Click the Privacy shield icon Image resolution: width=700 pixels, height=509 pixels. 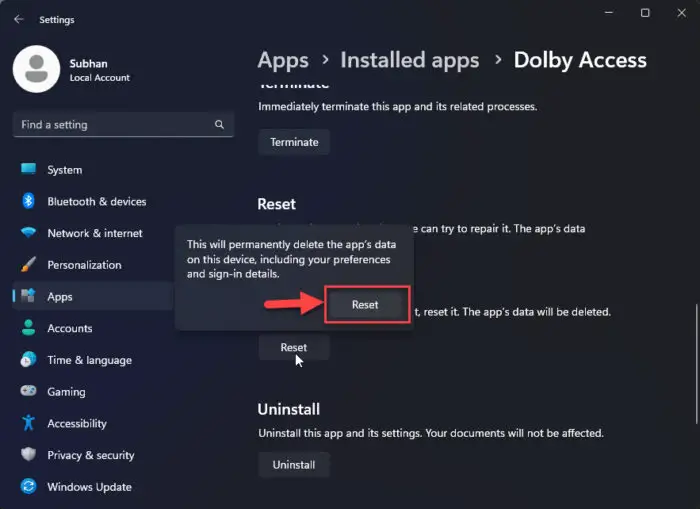(x=29, y=455)
